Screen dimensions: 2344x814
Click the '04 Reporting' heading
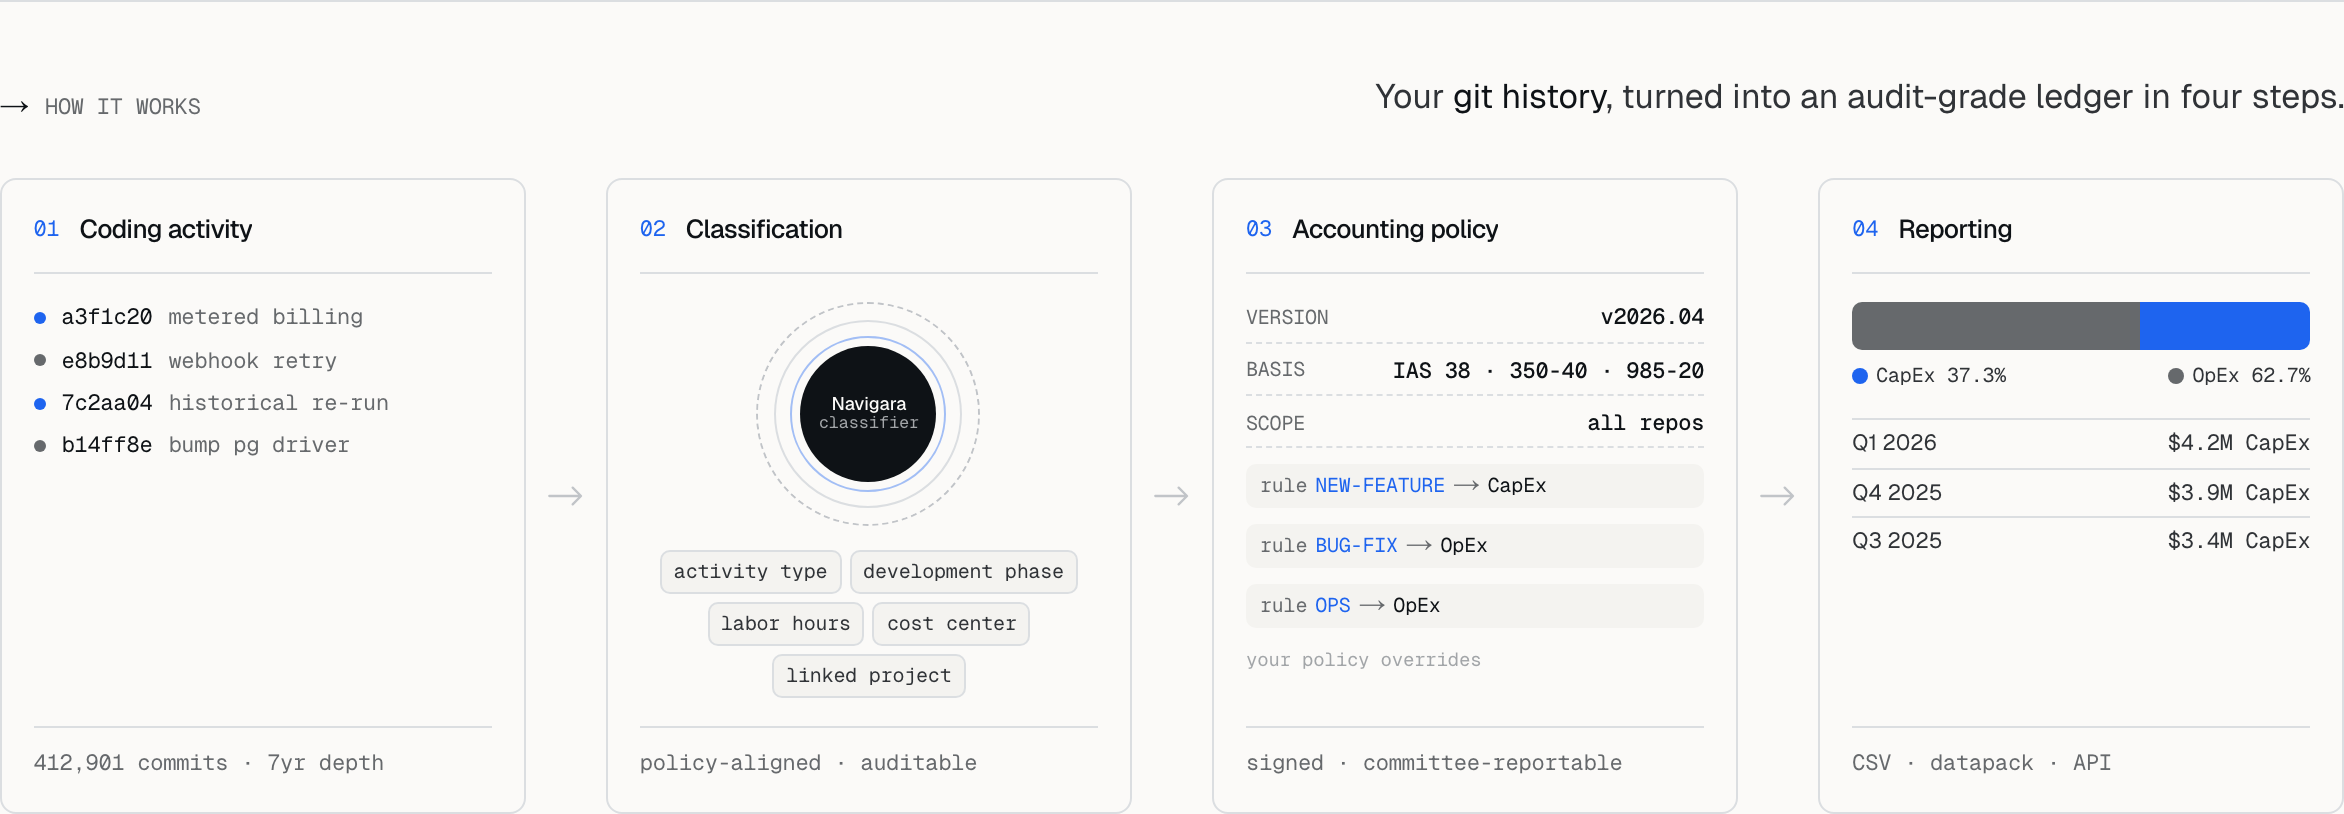coord(1932,229)
